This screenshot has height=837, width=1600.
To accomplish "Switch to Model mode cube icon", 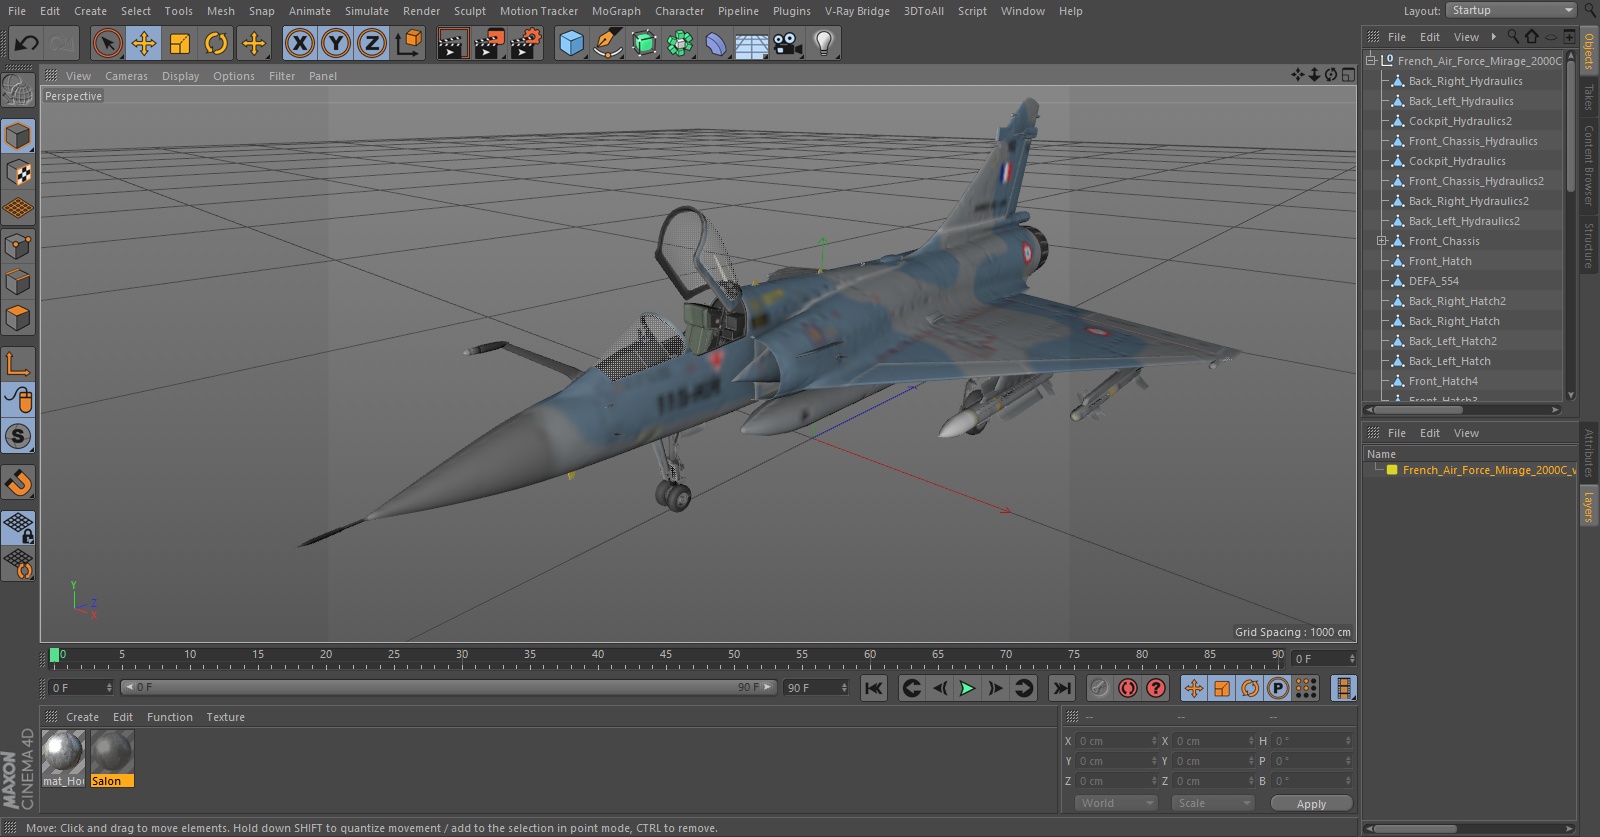I will point(18,136).
